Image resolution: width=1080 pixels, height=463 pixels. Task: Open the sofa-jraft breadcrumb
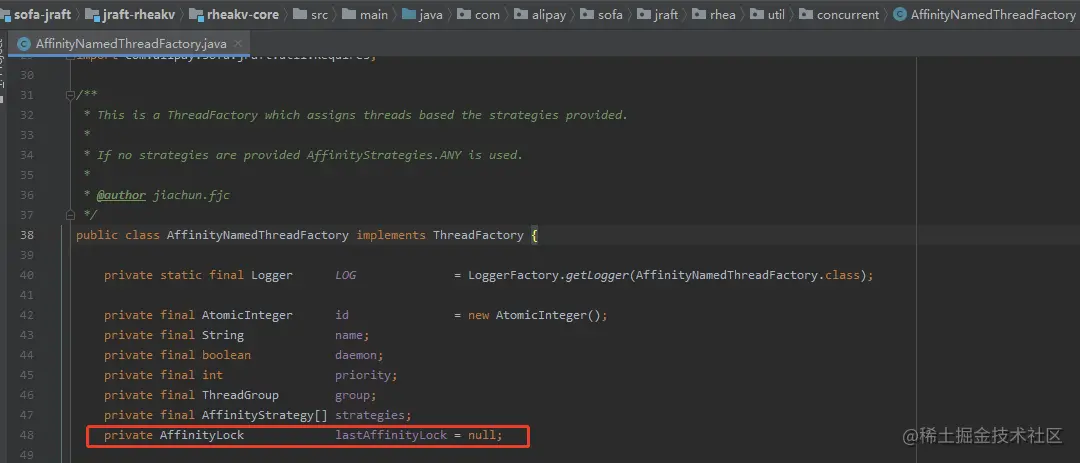coord(42,14)
